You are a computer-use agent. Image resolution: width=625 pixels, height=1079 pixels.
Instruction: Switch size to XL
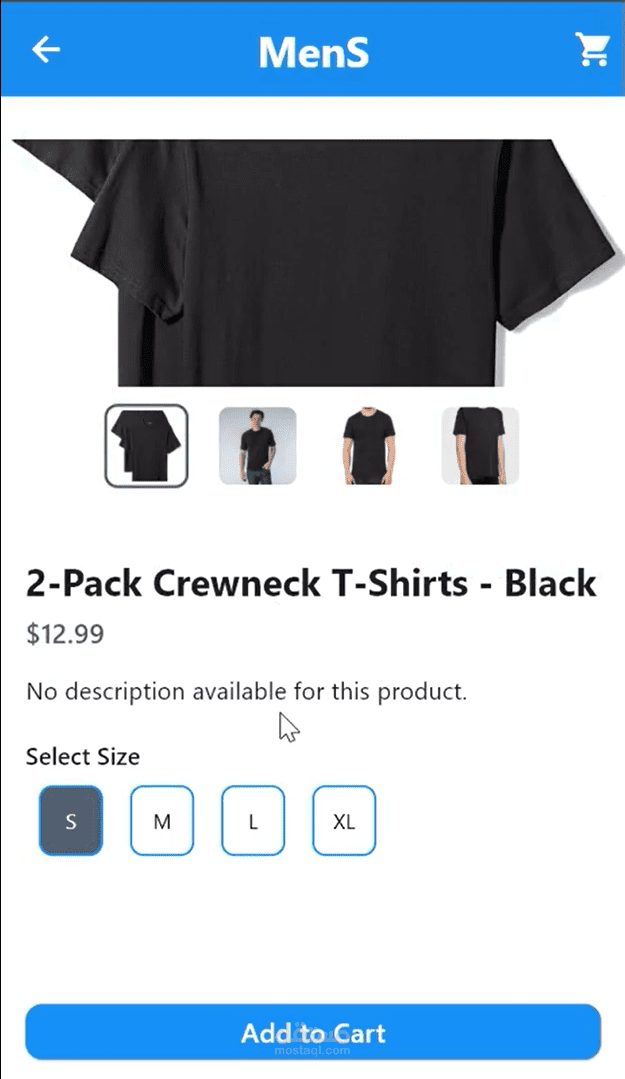[344, 821]
